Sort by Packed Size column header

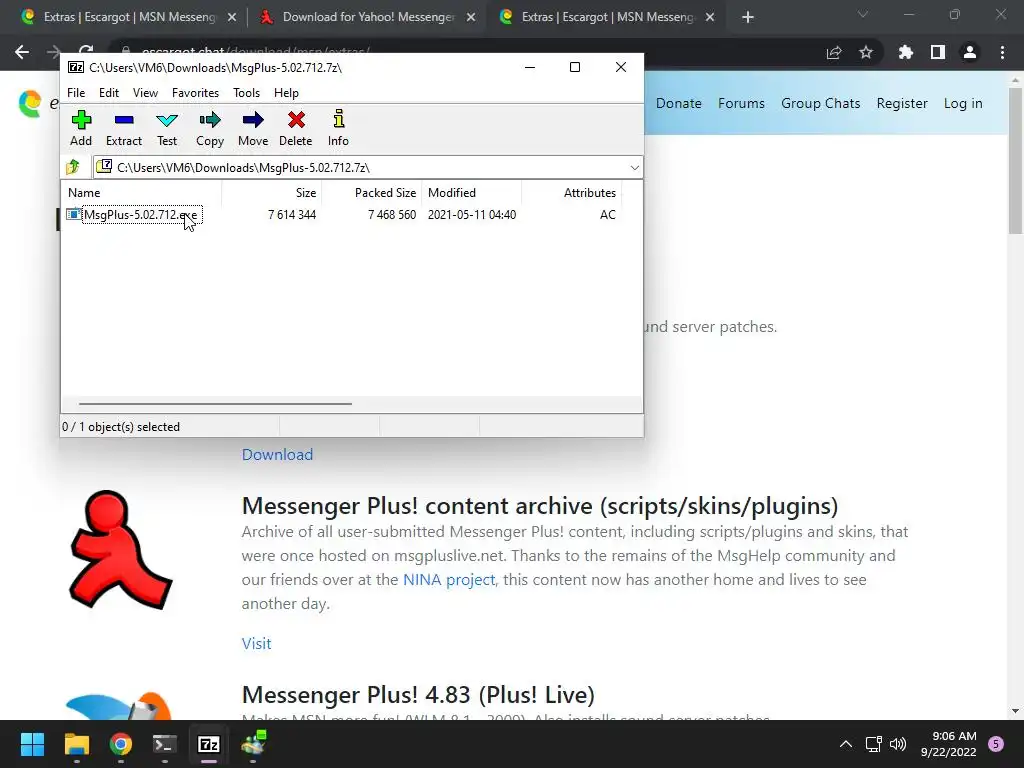pyautogui.click(x=372, y=193)
